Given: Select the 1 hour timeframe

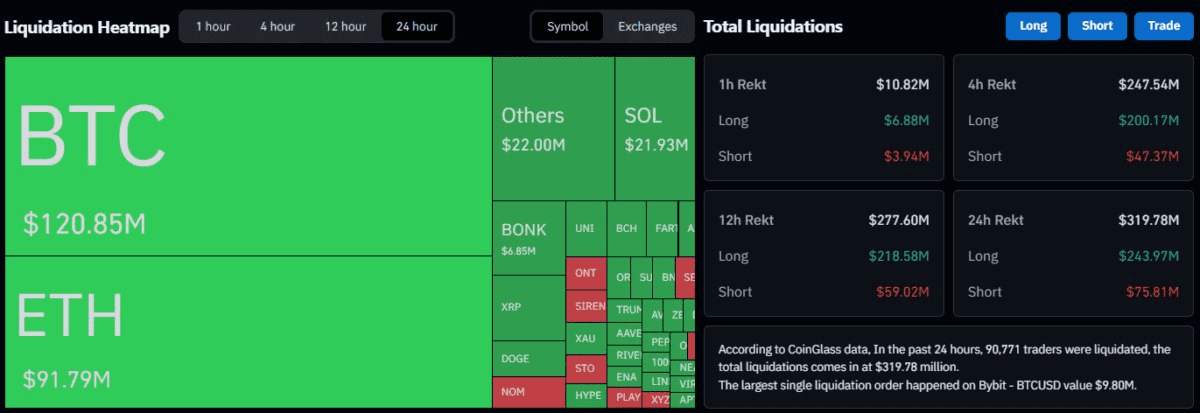Looking at the screenshot, I should click(214, 26).
